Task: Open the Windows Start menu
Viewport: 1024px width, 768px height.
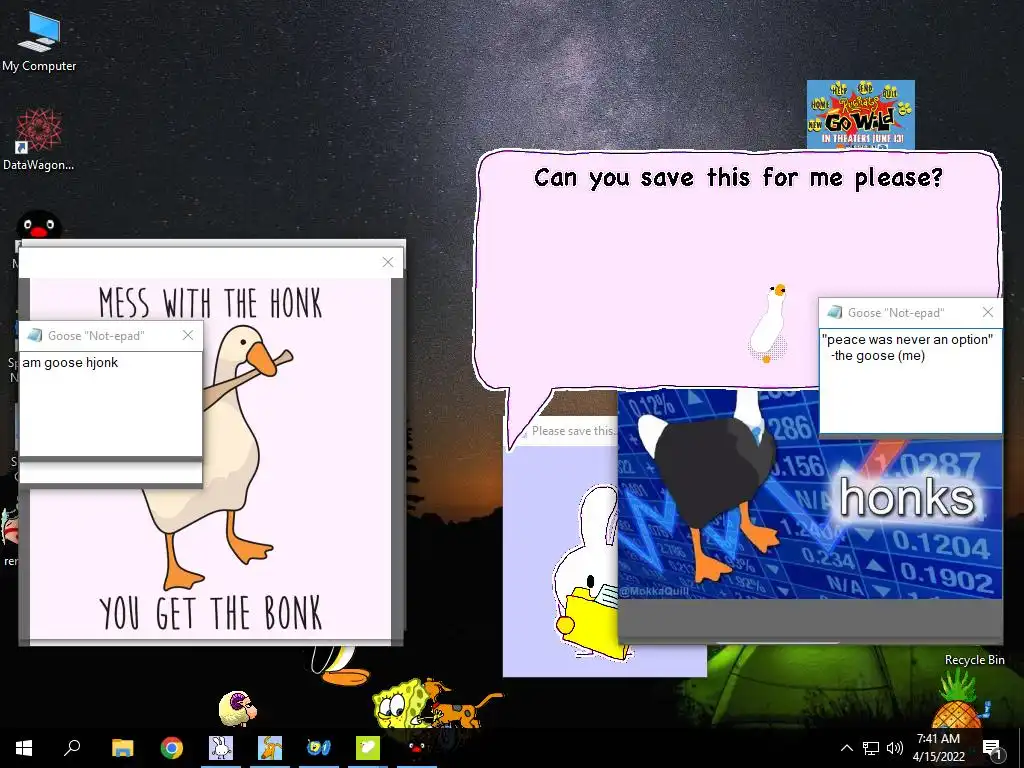Action: [24, 748]
